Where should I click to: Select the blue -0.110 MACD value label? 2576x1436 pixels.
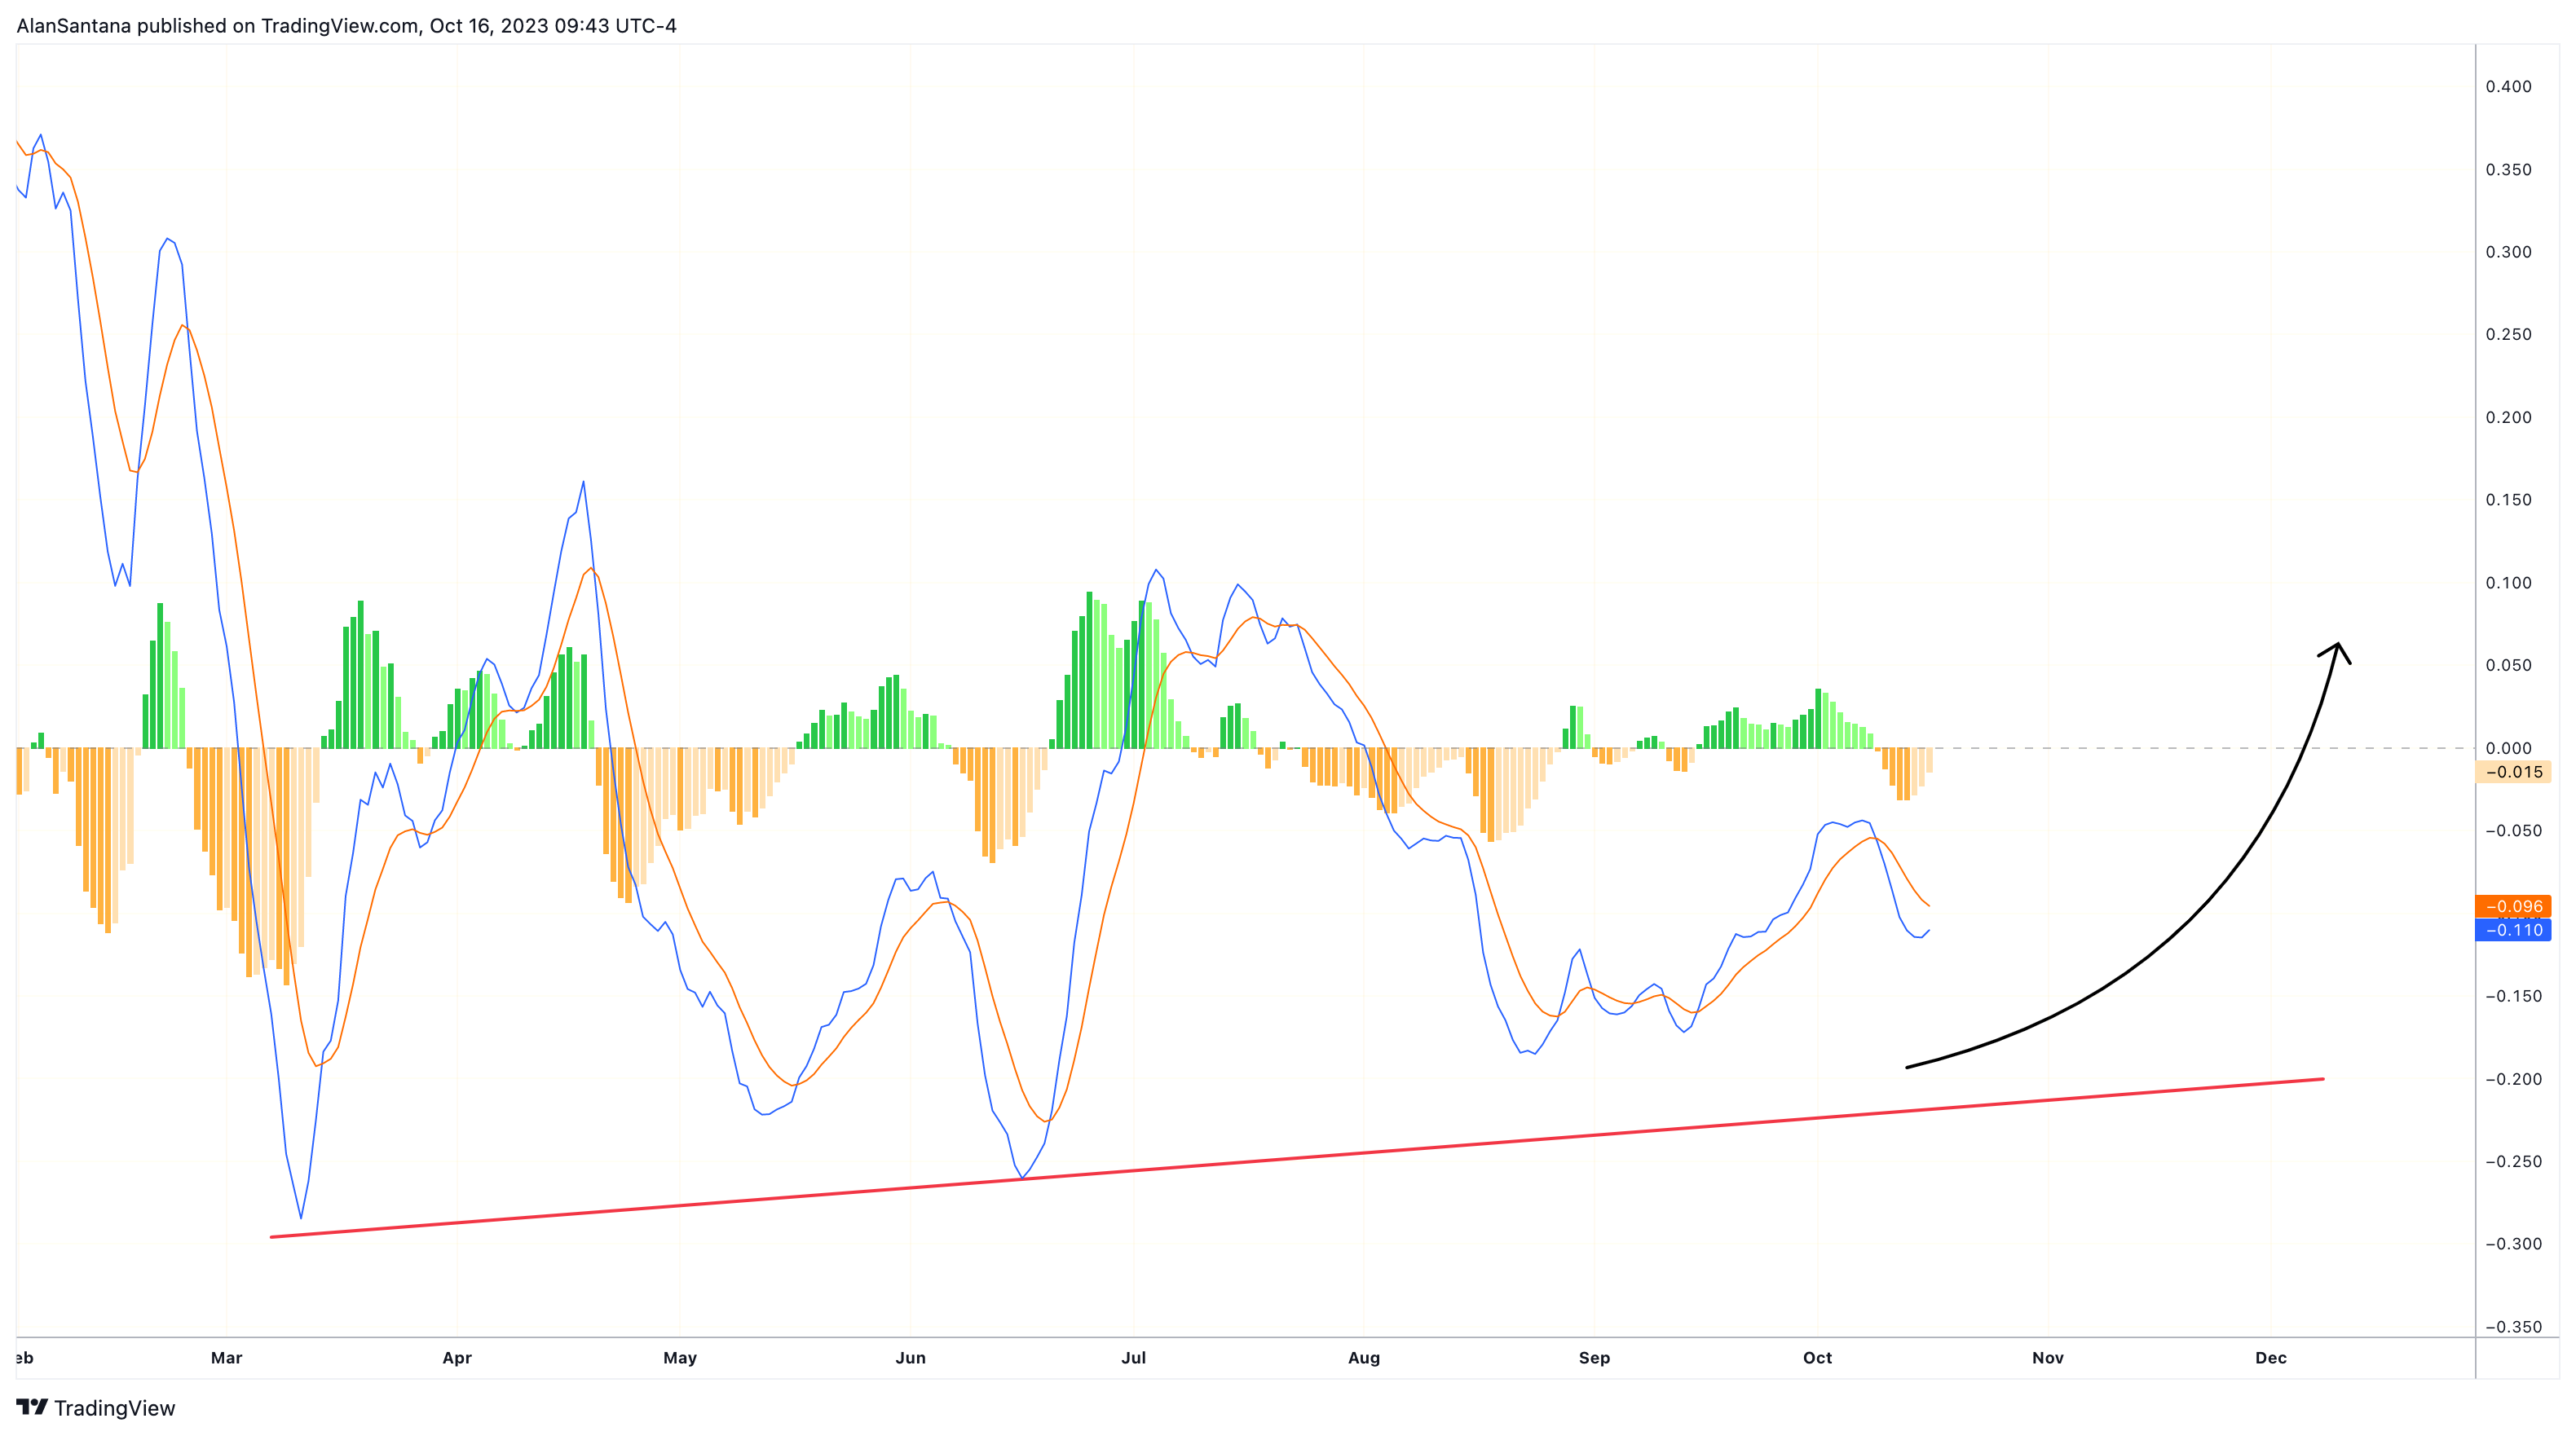click(x=2513, y=930)
